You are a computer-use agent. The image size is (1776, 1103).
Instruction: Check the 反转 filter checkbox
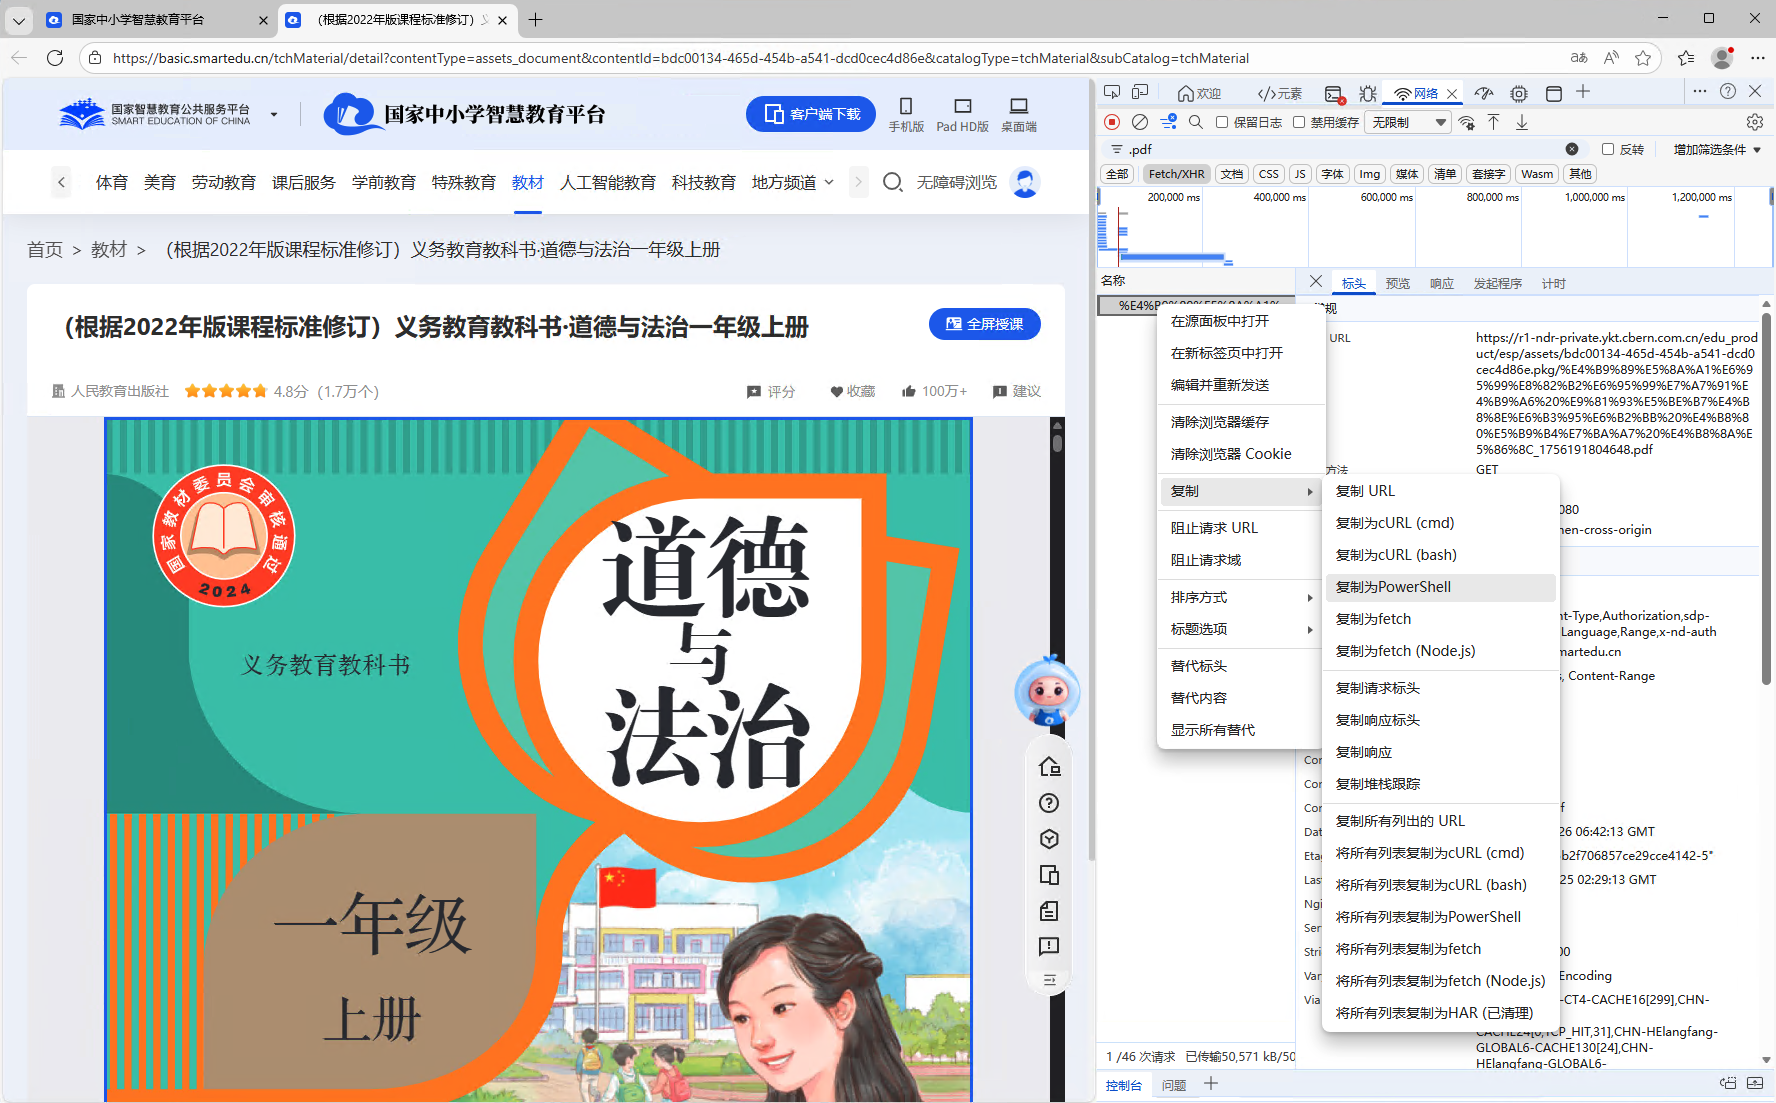tap(1608, 149)
